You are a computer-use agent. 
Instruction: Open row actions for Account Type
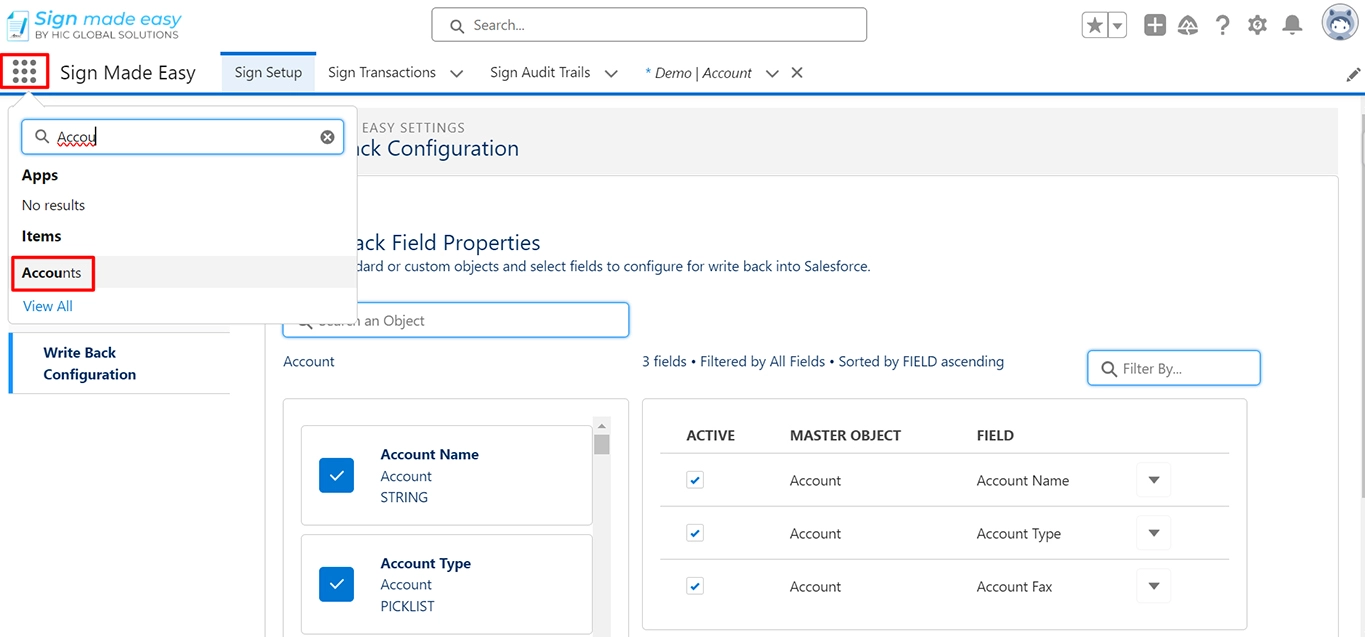point(1154,533)
